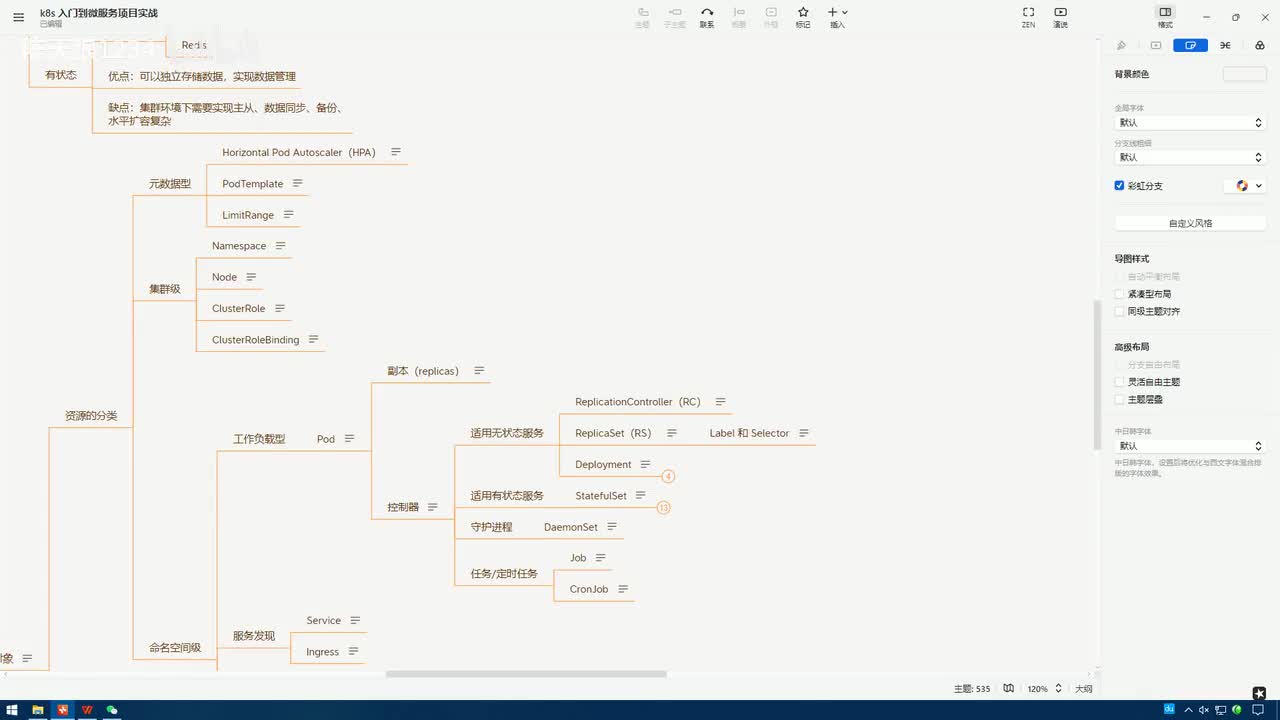Open the note icon beside Namespace
Image resolution: width=1280 pixels, height=720 pixels.
(x=280, y=245)
